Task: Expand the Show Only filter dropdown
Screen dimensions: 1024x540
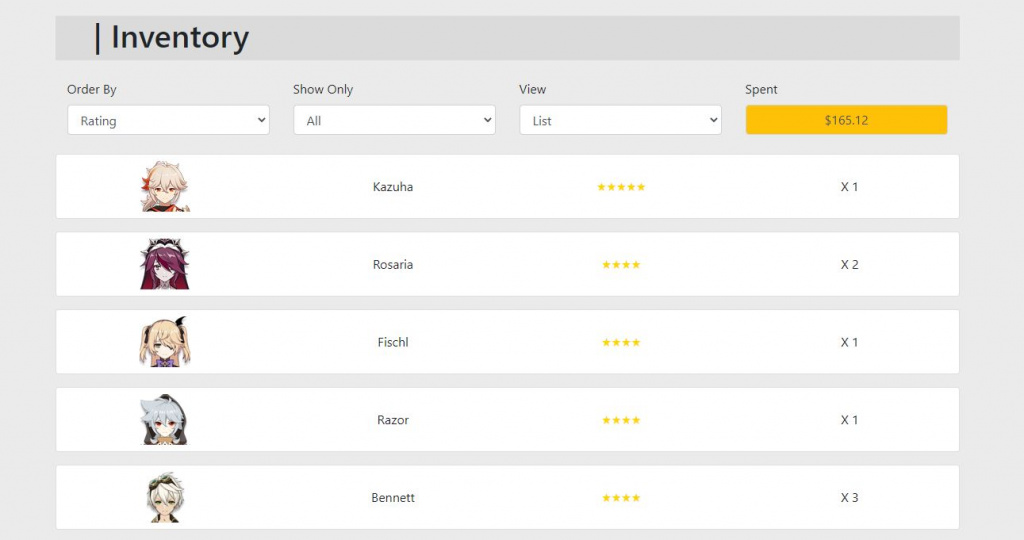Action: 394,120
